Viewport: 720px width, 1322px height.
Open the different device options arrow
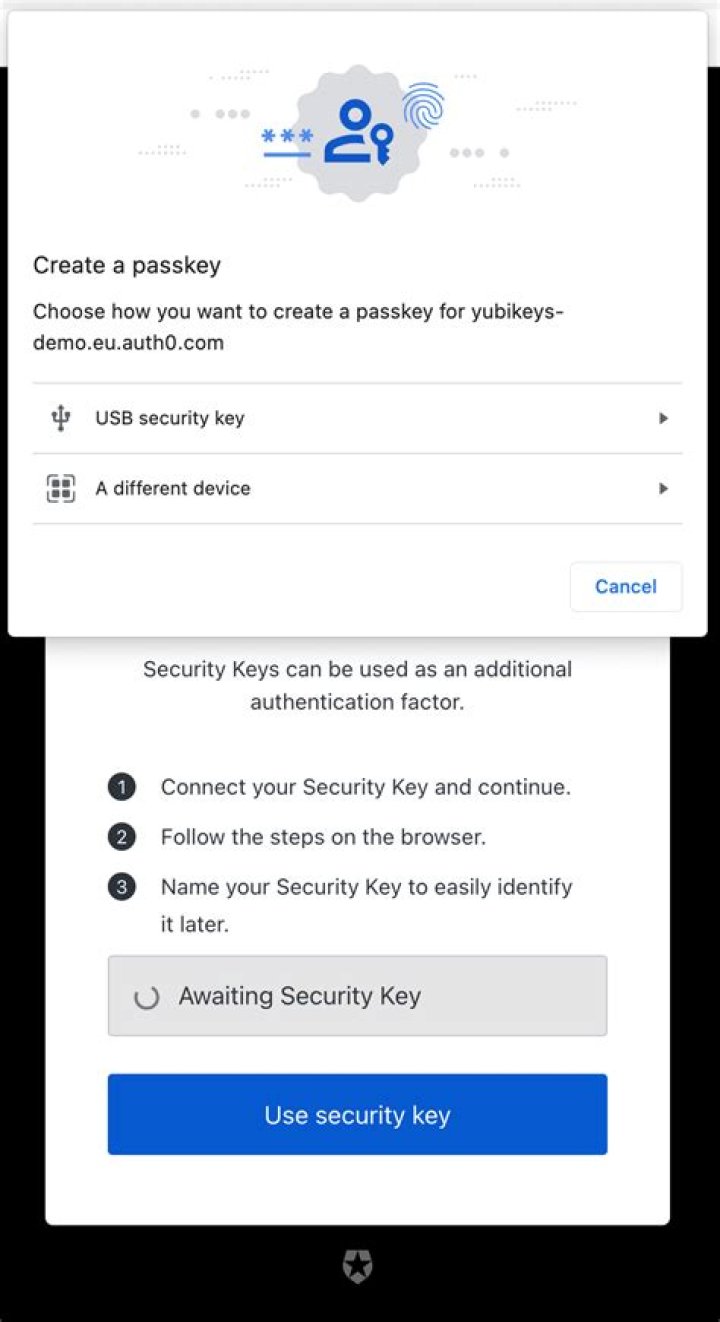click(663, 488)
